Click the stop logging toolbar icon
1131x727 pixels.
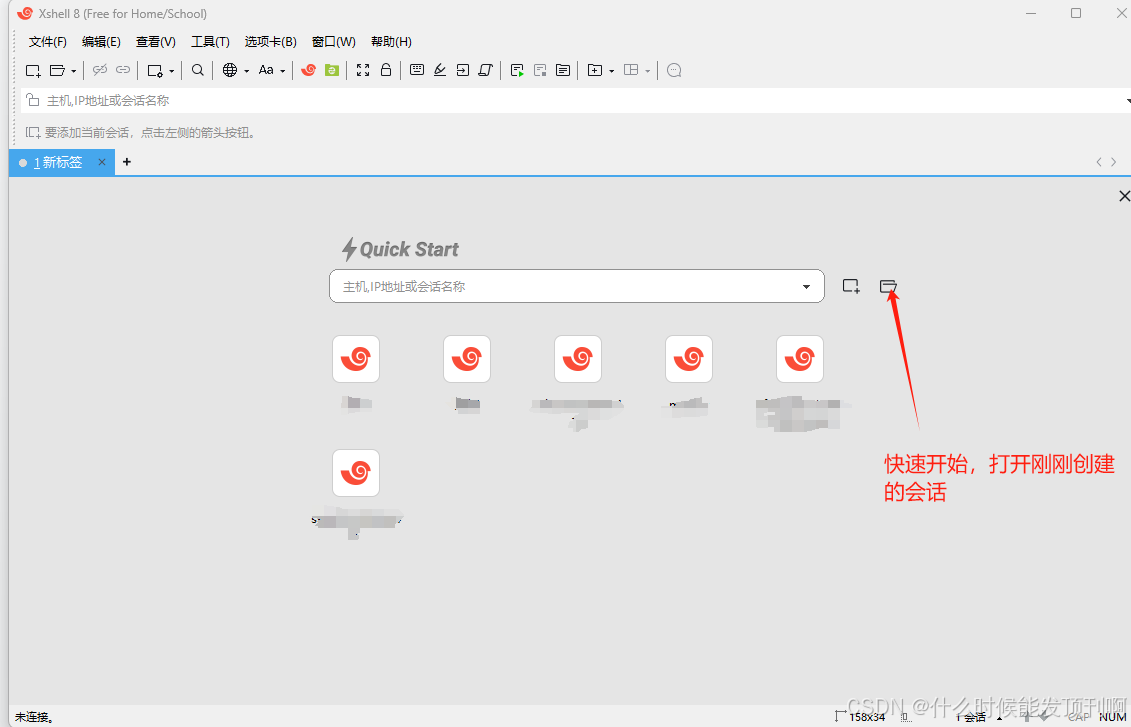click(x=540, y=71)
